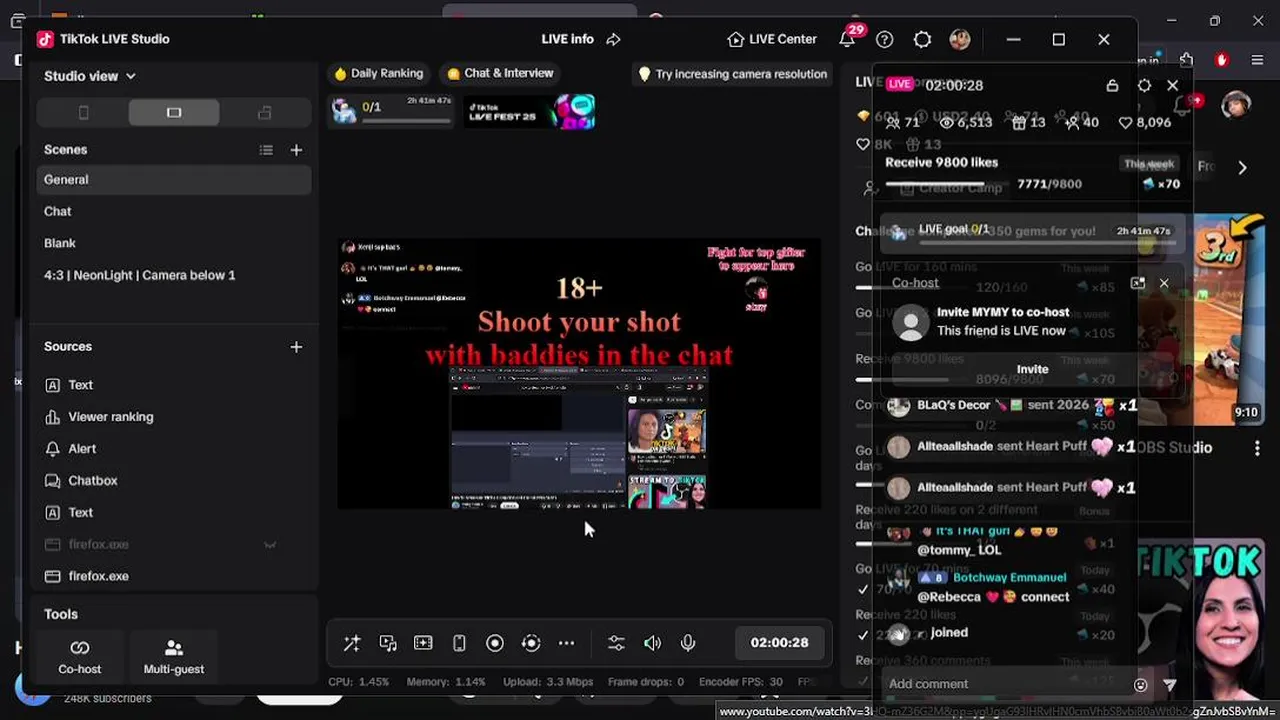Click the LIVE Fest 25 banner

point(530,111)
